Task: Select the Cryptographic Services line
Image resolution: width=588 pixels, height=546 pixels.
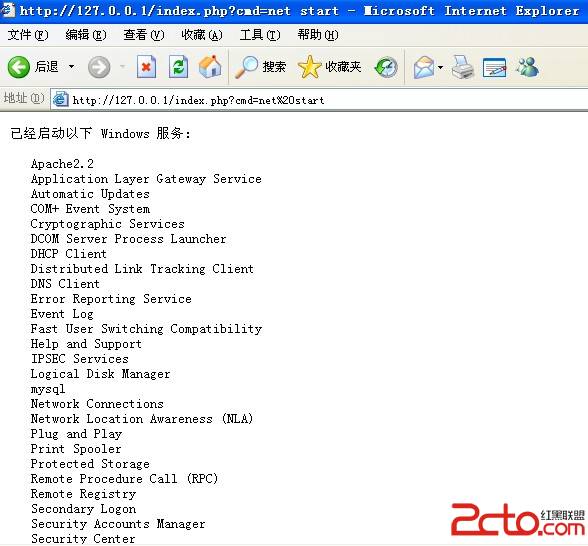Action: tap(108, 224)
